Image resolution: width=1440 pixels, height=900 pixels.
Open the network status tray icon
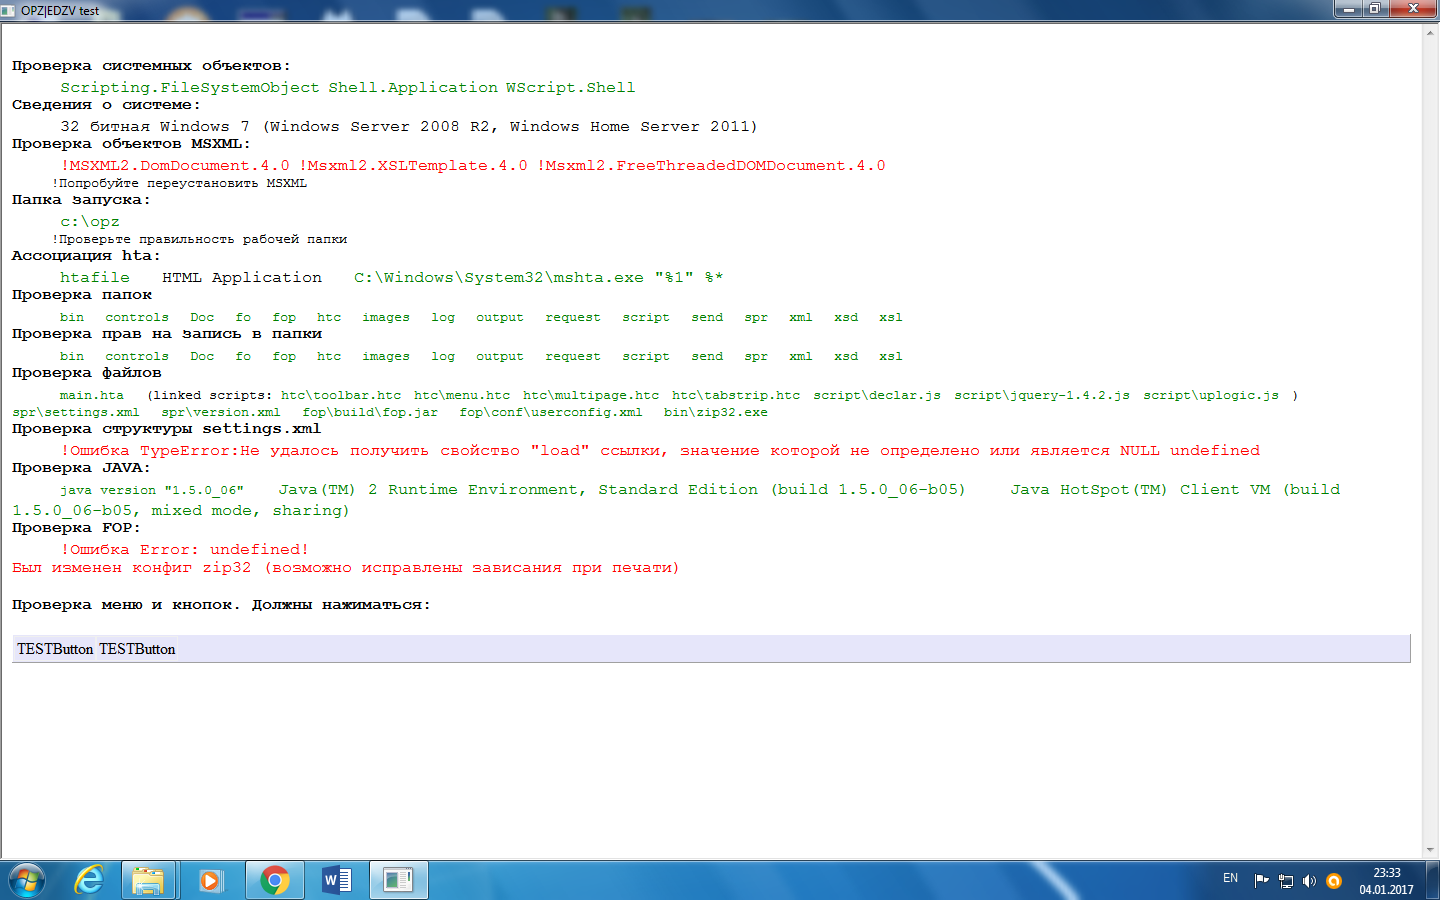1286,881
